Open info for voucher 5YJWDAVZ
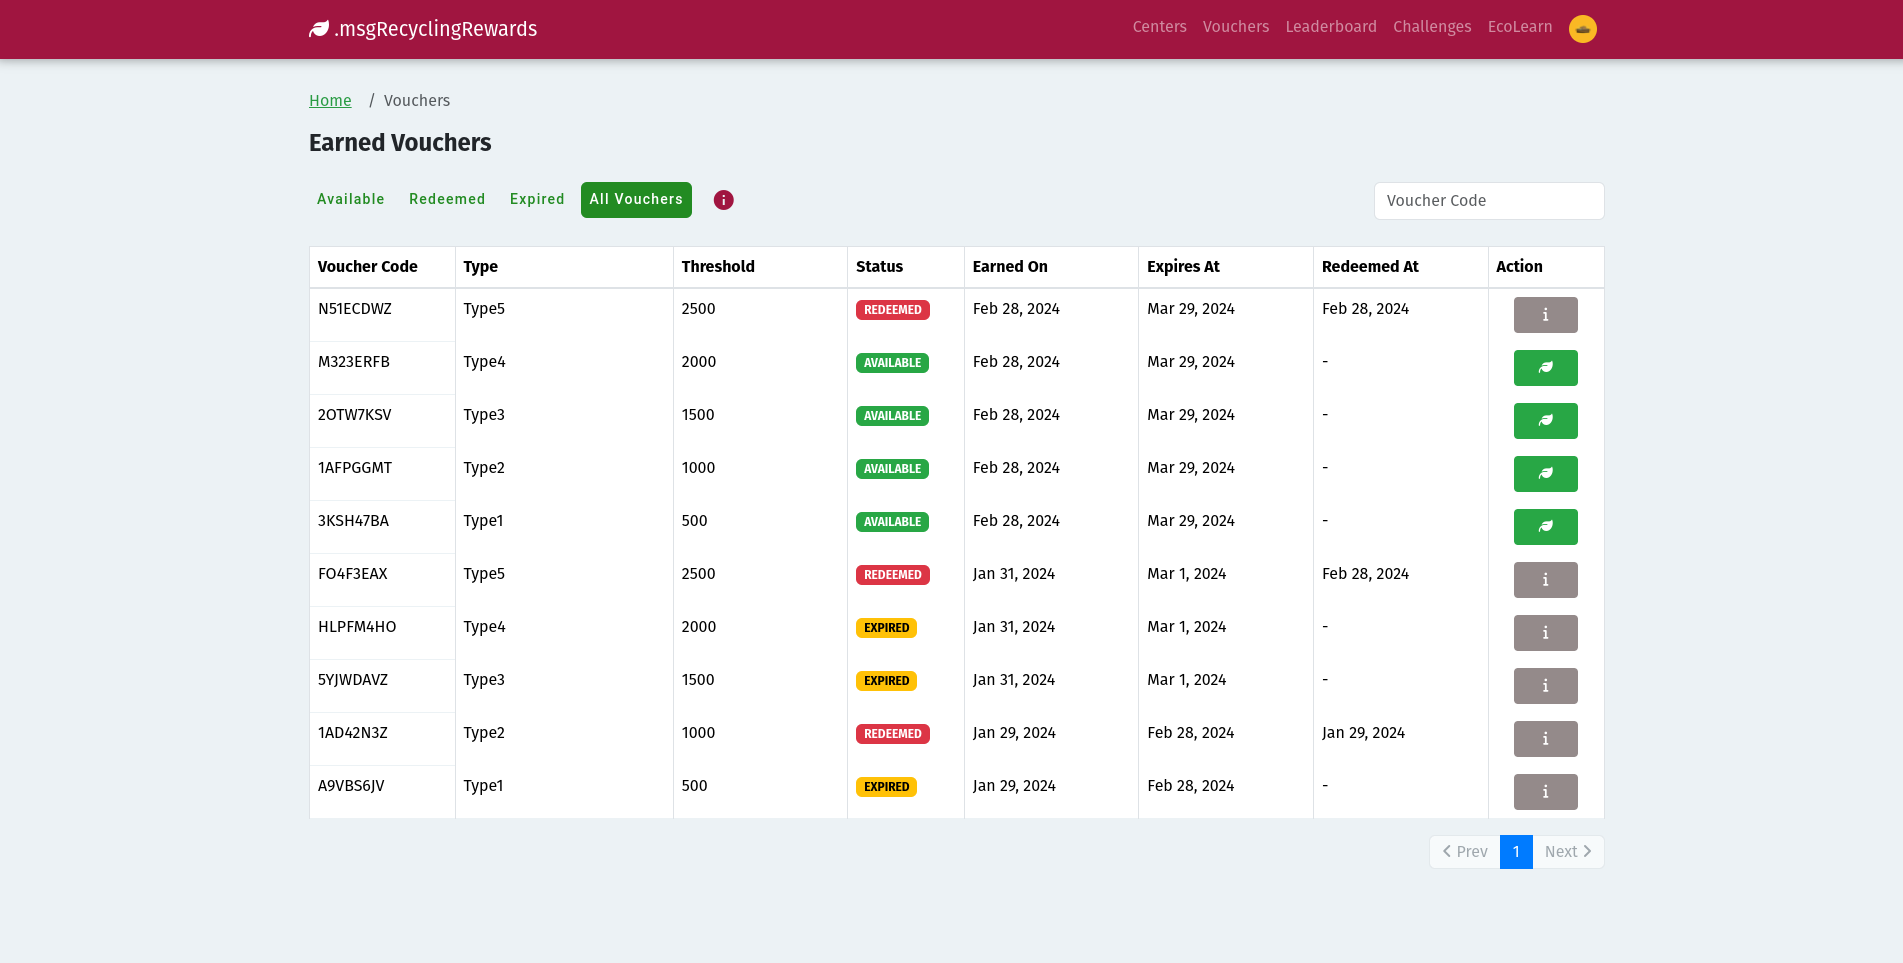Image resolution: width=1903 pixels, height=963 pixels. (1545, 686)
